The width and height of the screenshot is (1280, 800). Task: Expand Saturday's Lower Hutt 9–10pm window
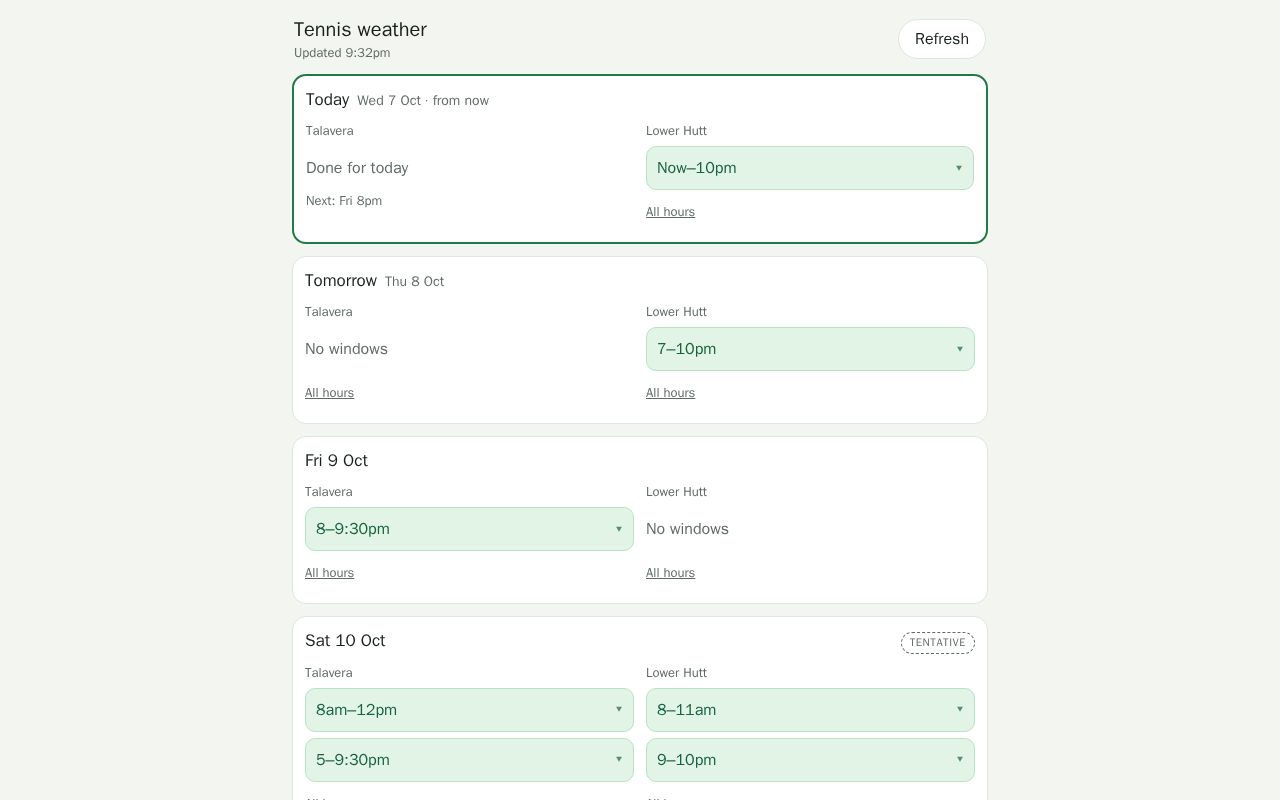click(x=810, y=760)
